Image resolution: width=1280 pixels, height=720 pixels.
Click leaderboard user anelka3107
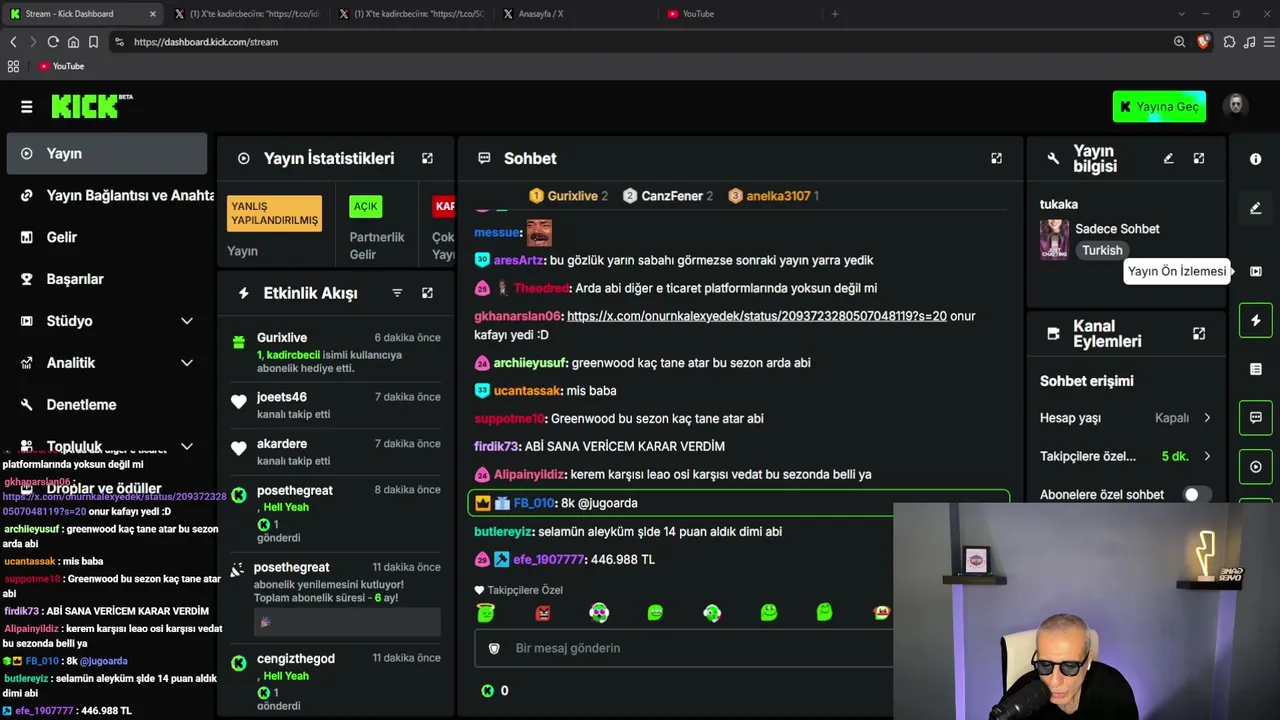[778, 196]
